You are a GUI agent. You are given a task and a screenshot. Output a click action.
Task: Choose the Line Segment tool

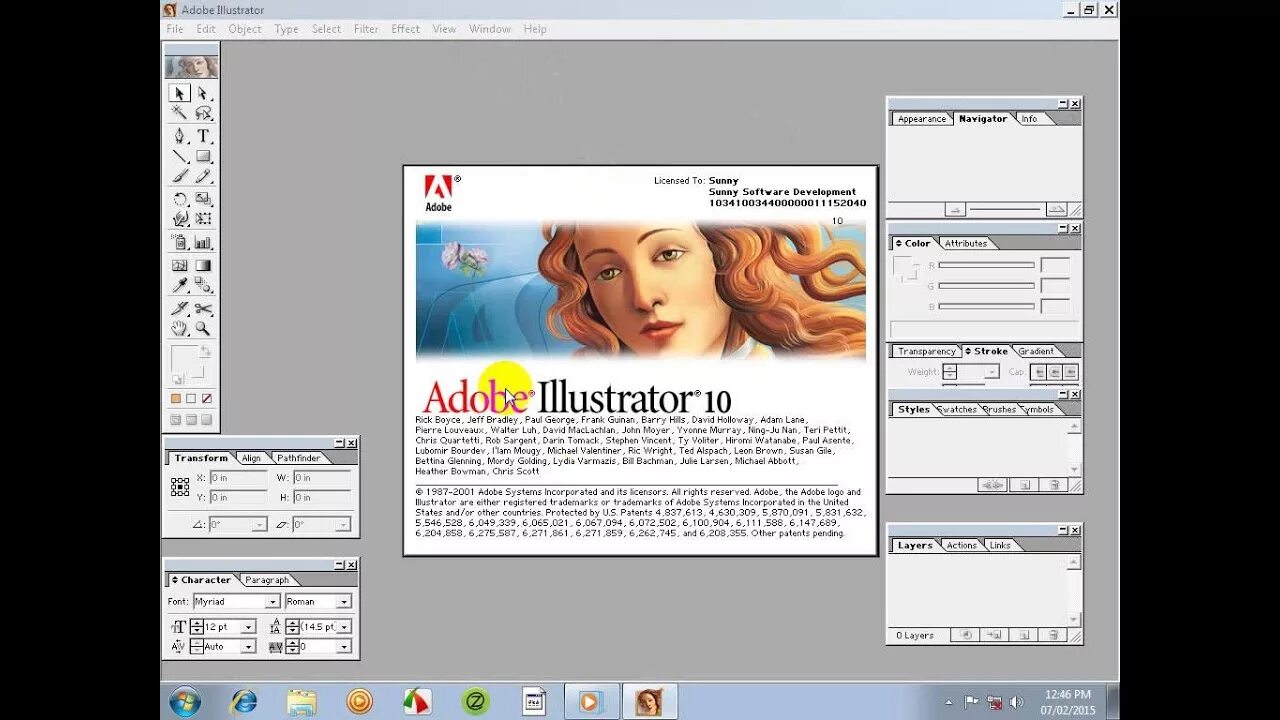180,156
